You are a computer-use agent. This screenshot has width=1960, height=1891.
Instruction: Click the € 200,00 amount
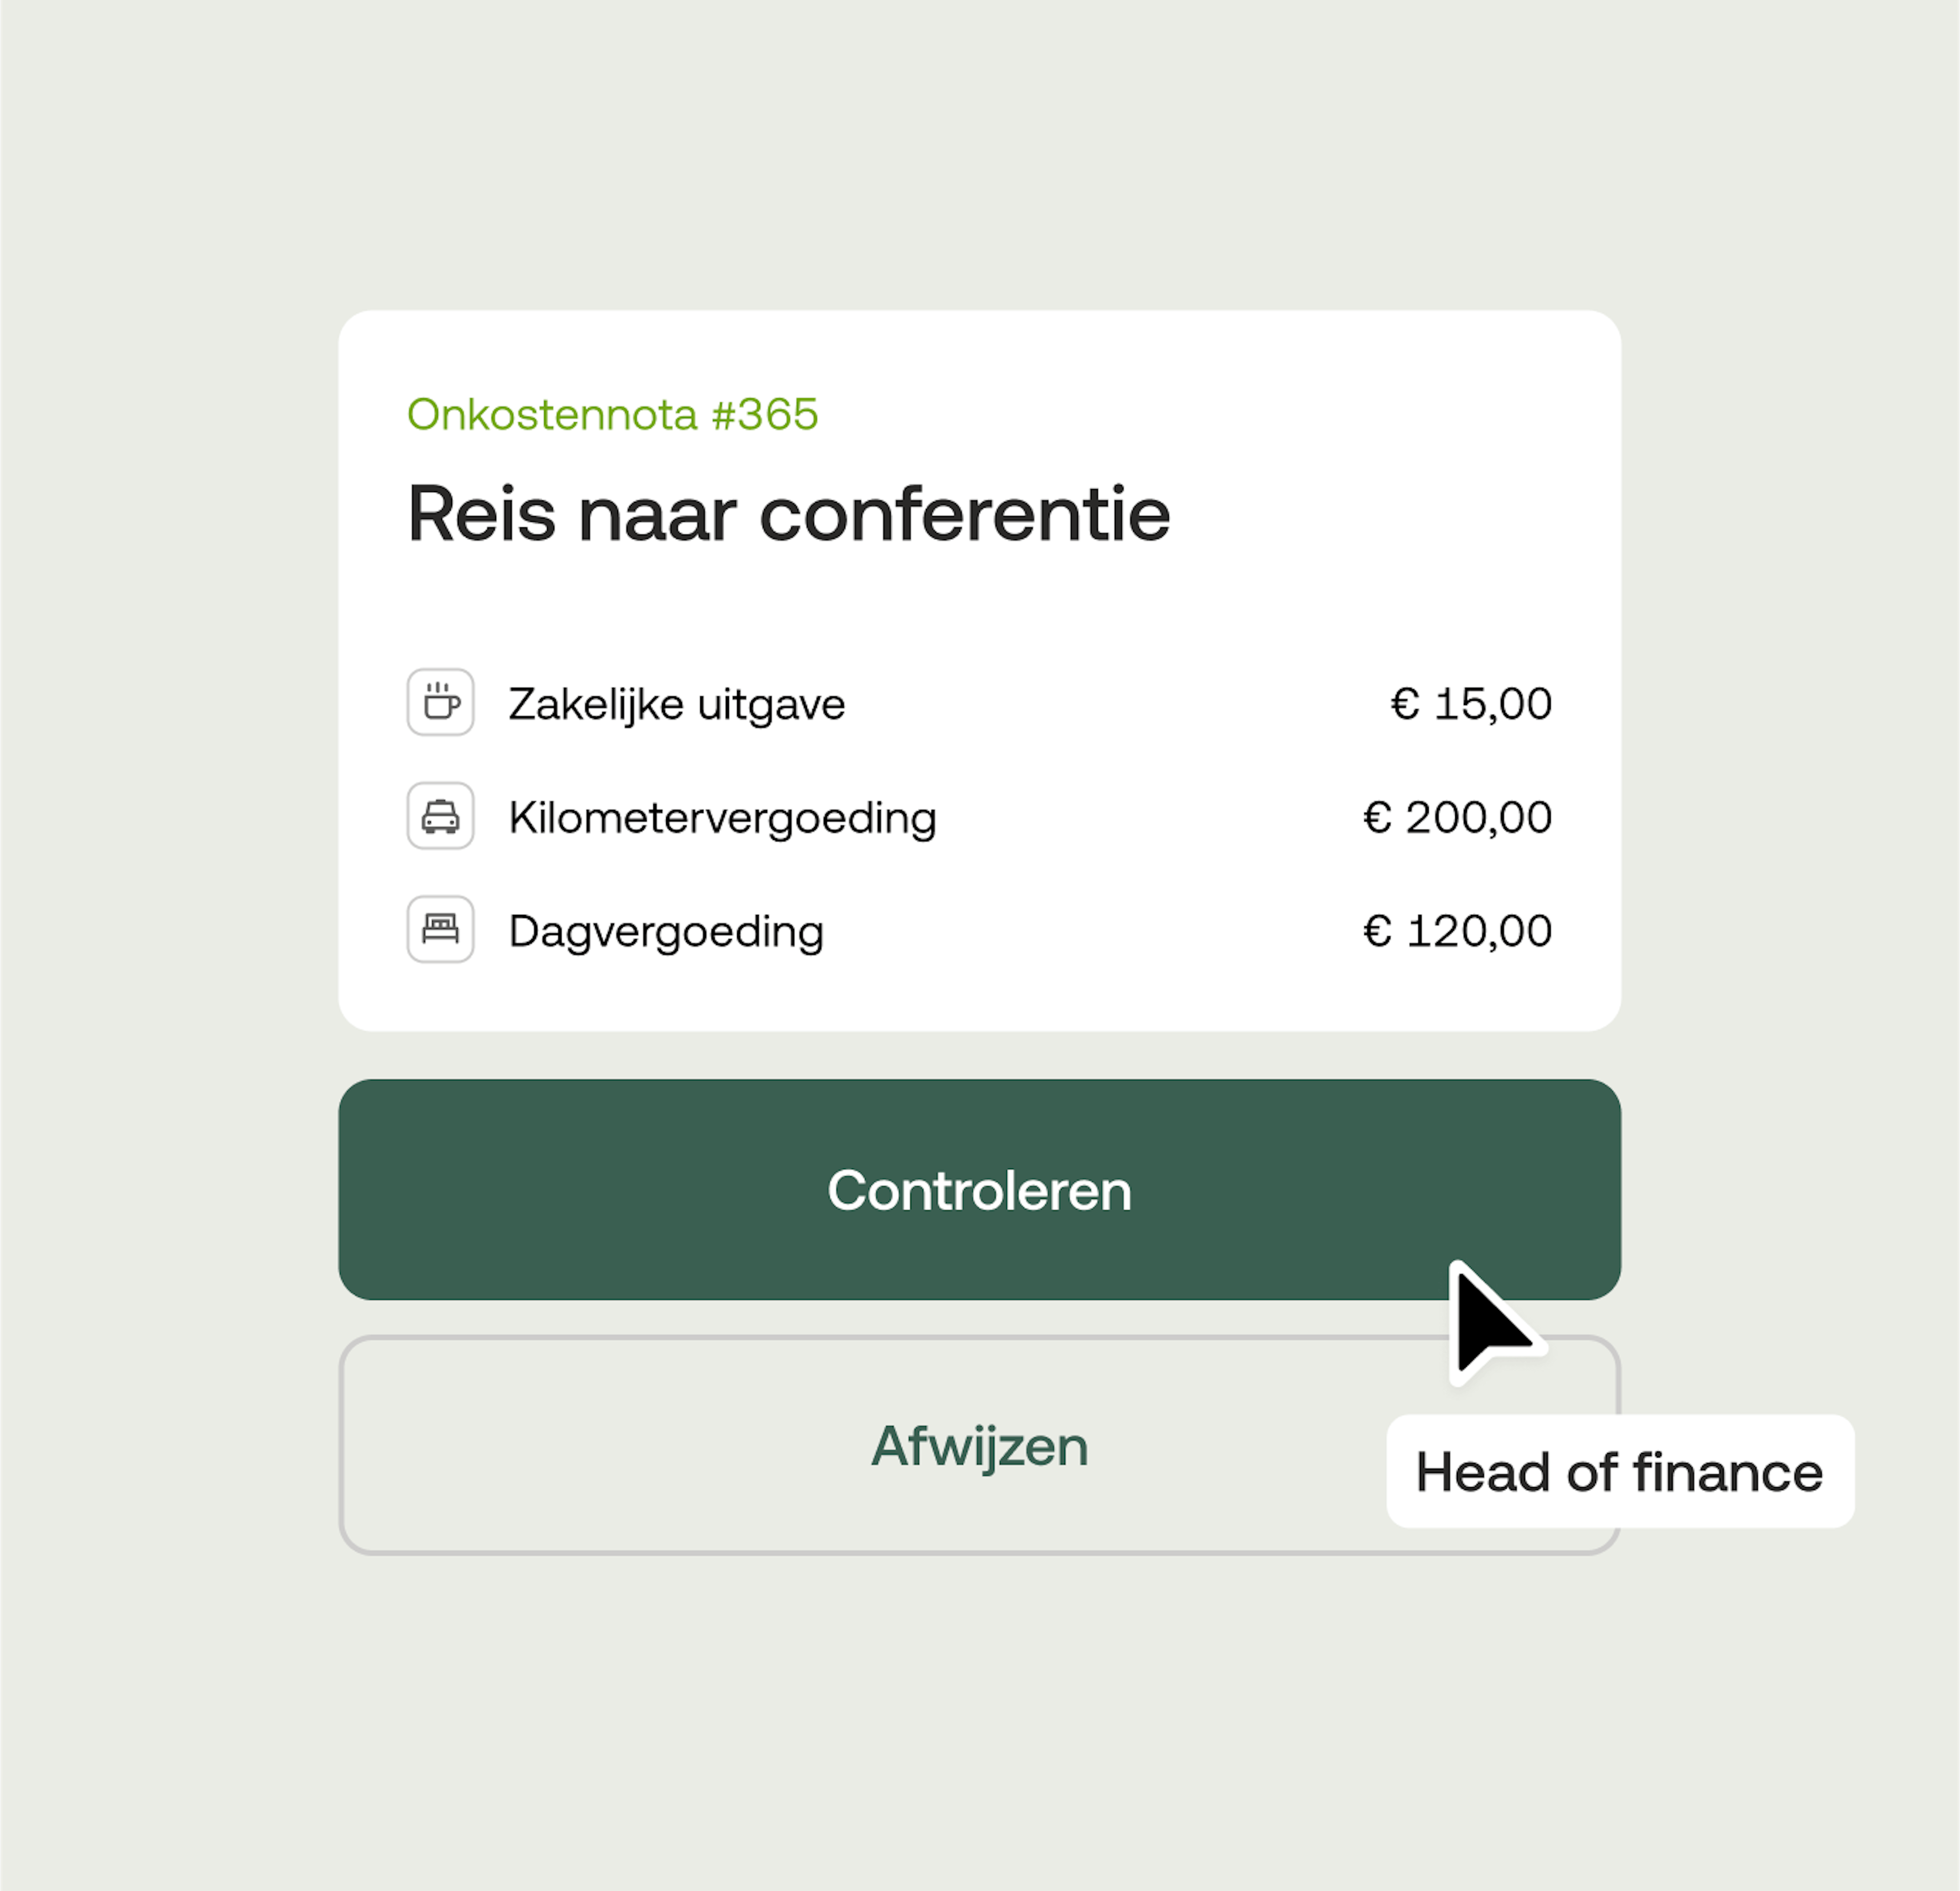click(1457, 818)
